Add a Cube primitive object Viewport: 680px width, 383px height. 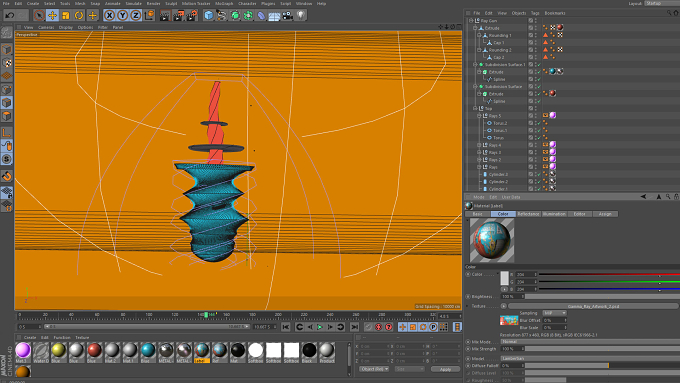[x=209, y=16]
